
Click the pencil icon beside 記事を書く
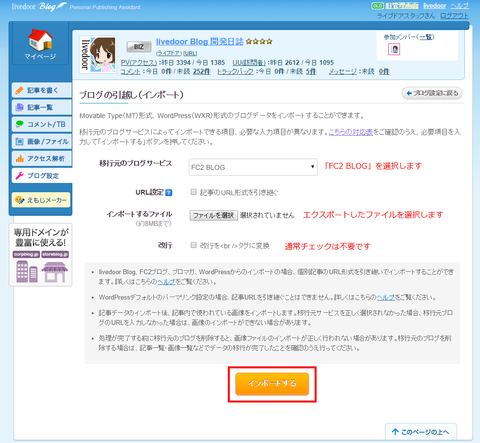click(x=20, y=90)
